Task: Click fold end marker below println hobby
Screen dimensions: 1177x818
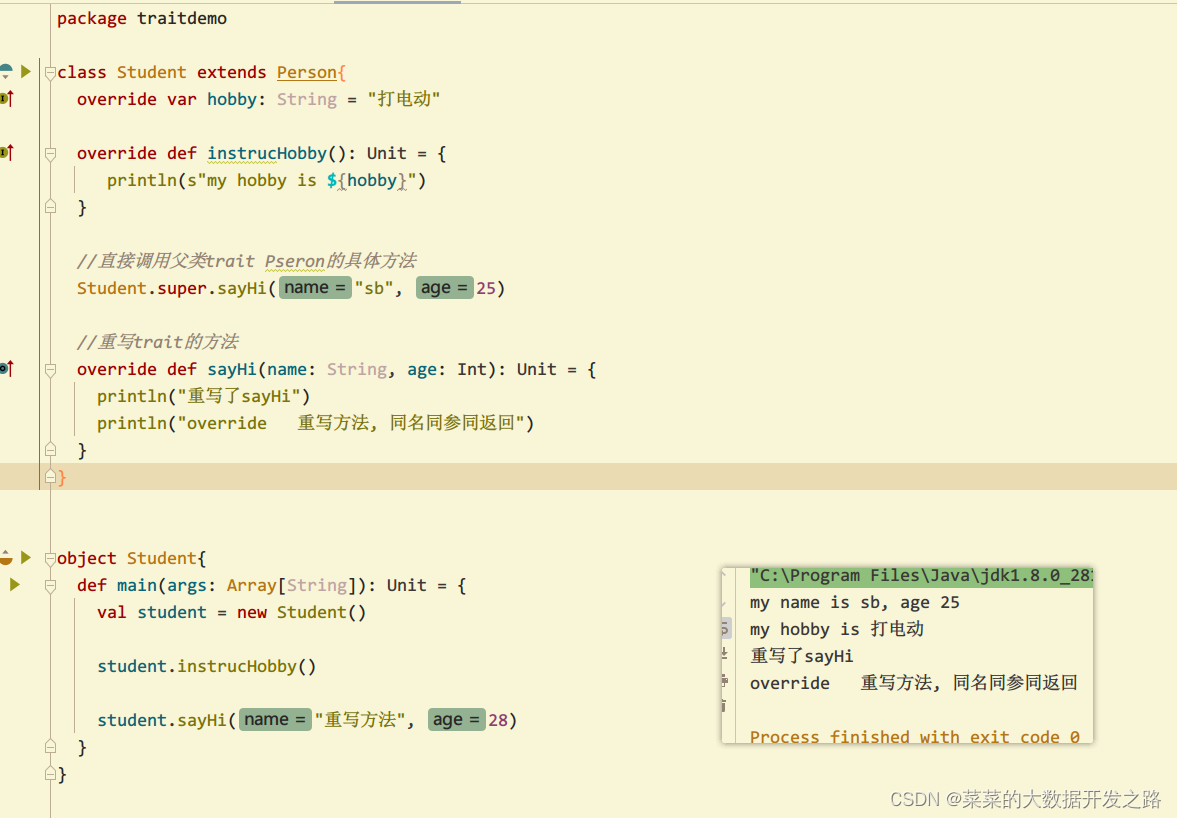Action: point(50,206)
